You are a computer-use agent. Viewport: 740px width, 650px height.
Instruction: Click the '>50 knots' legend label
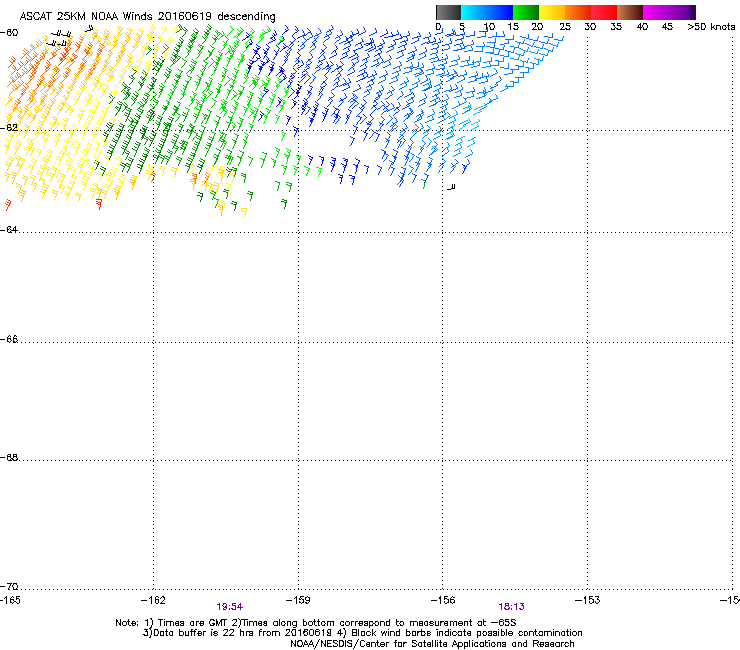click(711, 27)
